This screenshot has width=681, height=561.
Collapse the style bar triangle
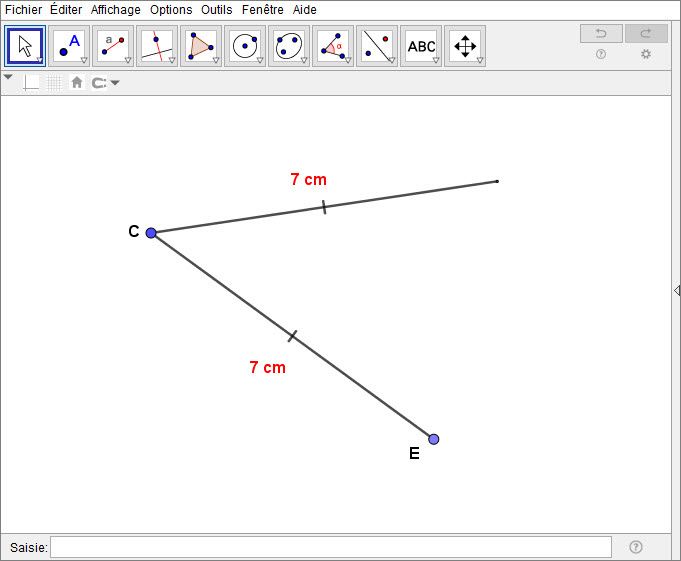8,77
